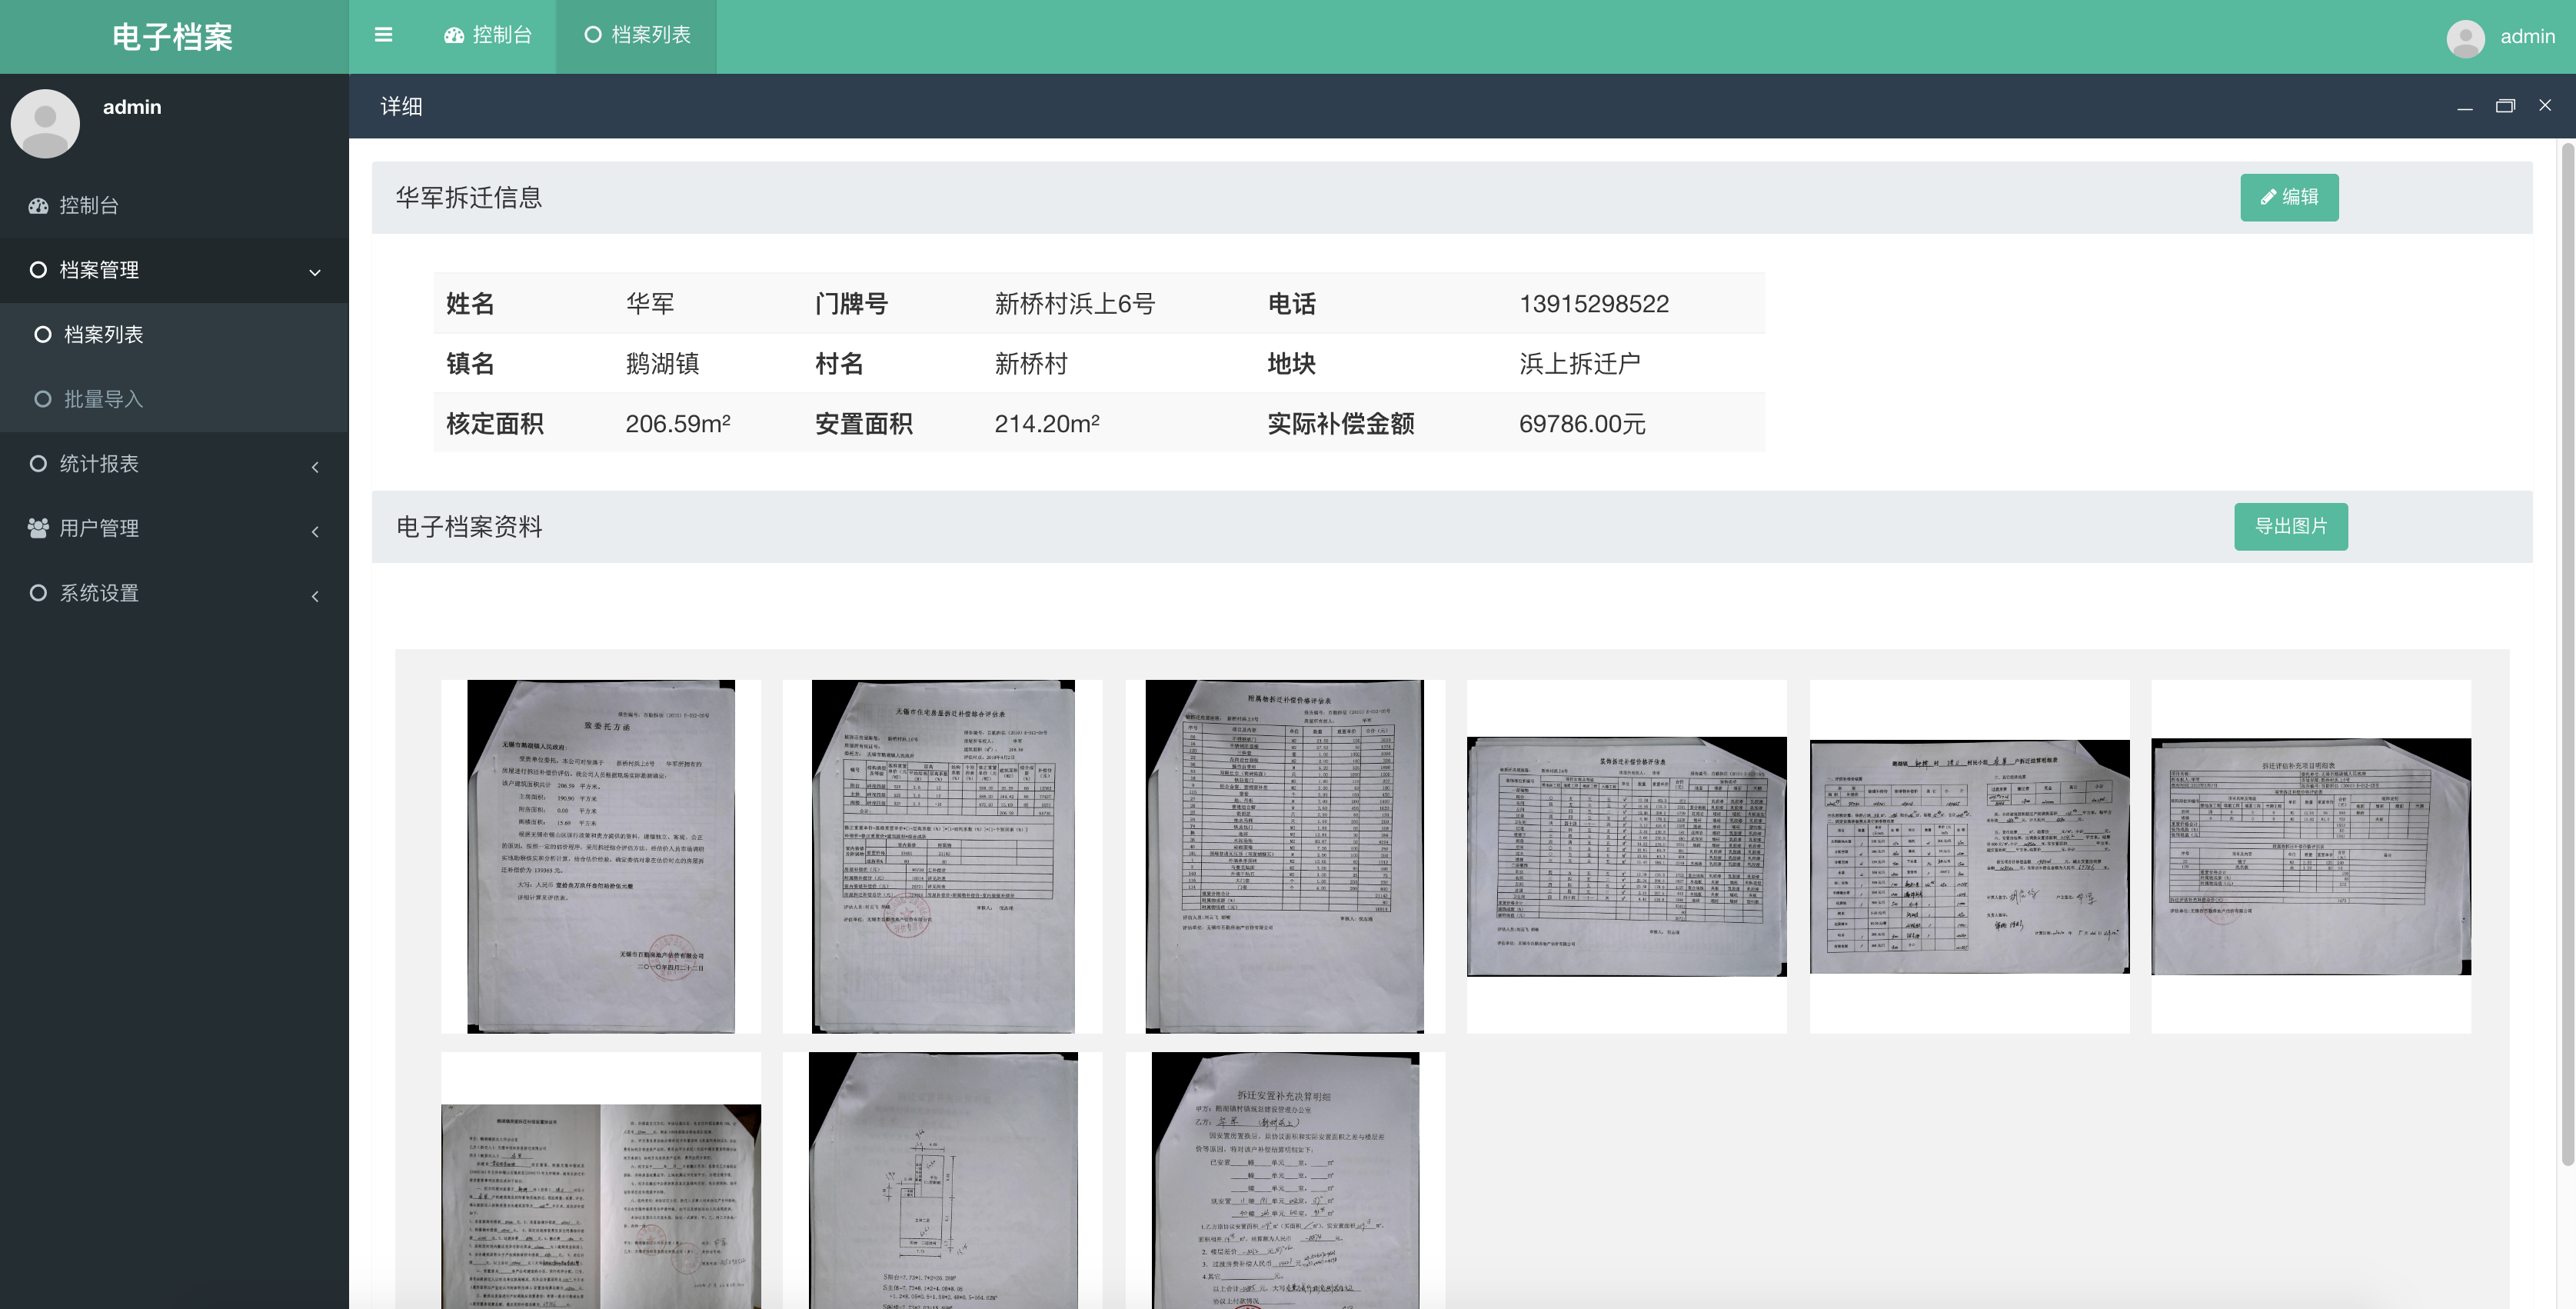
Task: Switch to the 档案列表 top tab
Action: 637,35
